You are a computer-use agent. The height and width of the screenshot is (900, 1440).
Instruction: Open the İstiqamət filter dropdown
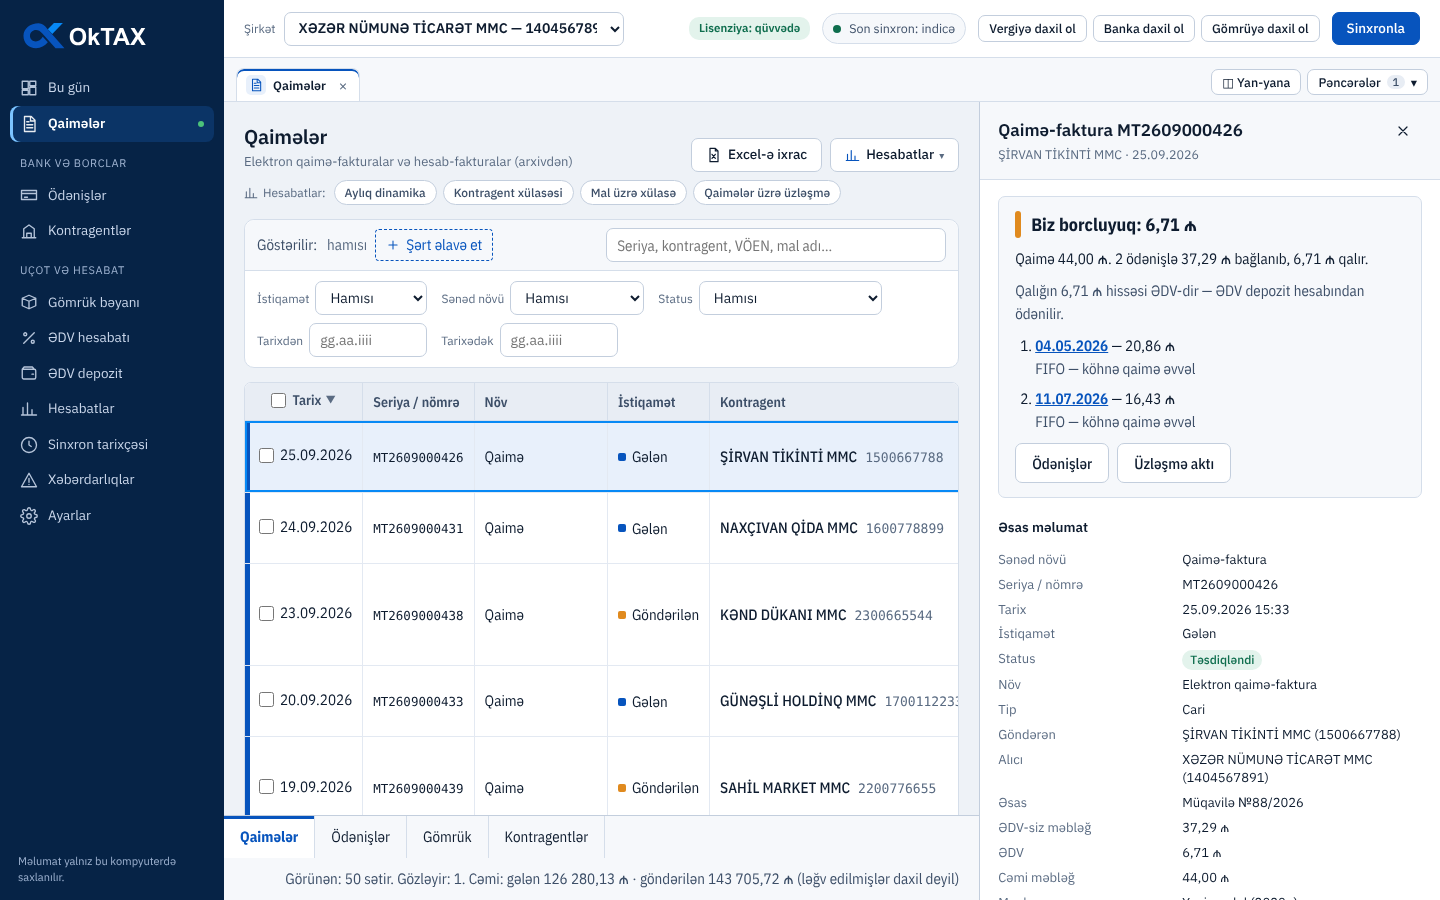(371, 298)
